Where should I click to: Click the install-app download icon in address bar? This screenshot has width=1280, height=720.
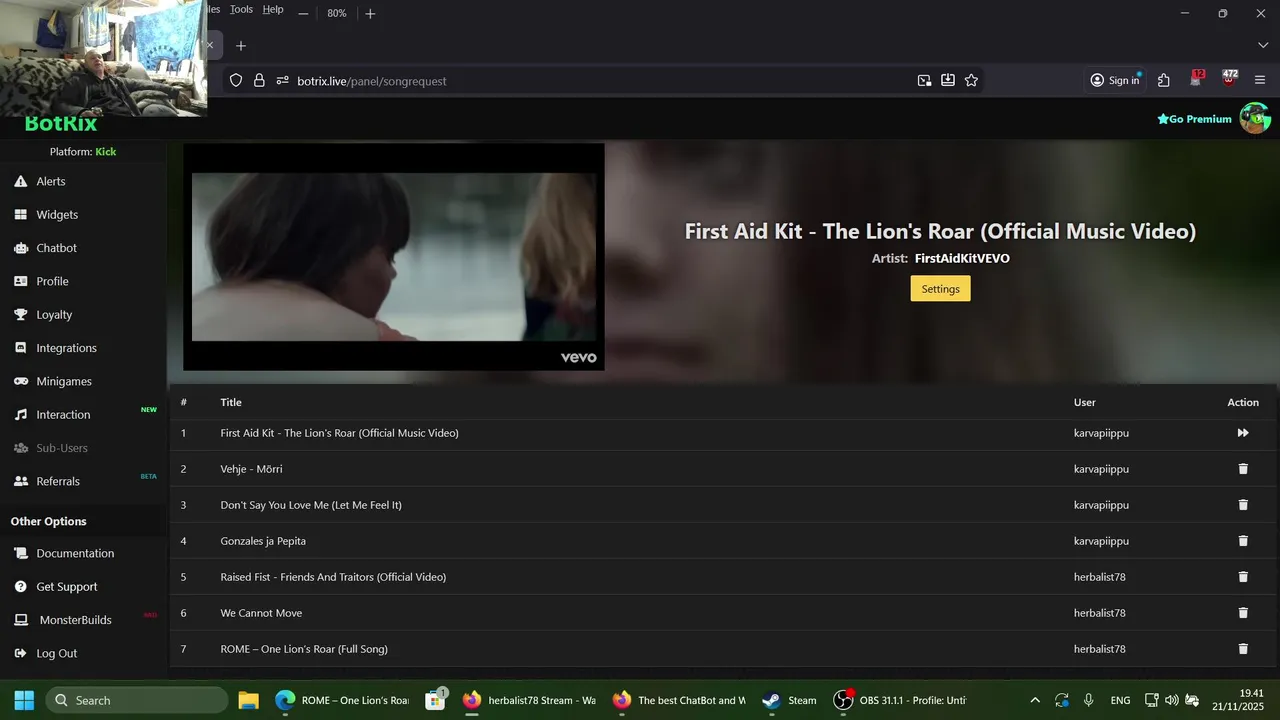click(948, 81)
